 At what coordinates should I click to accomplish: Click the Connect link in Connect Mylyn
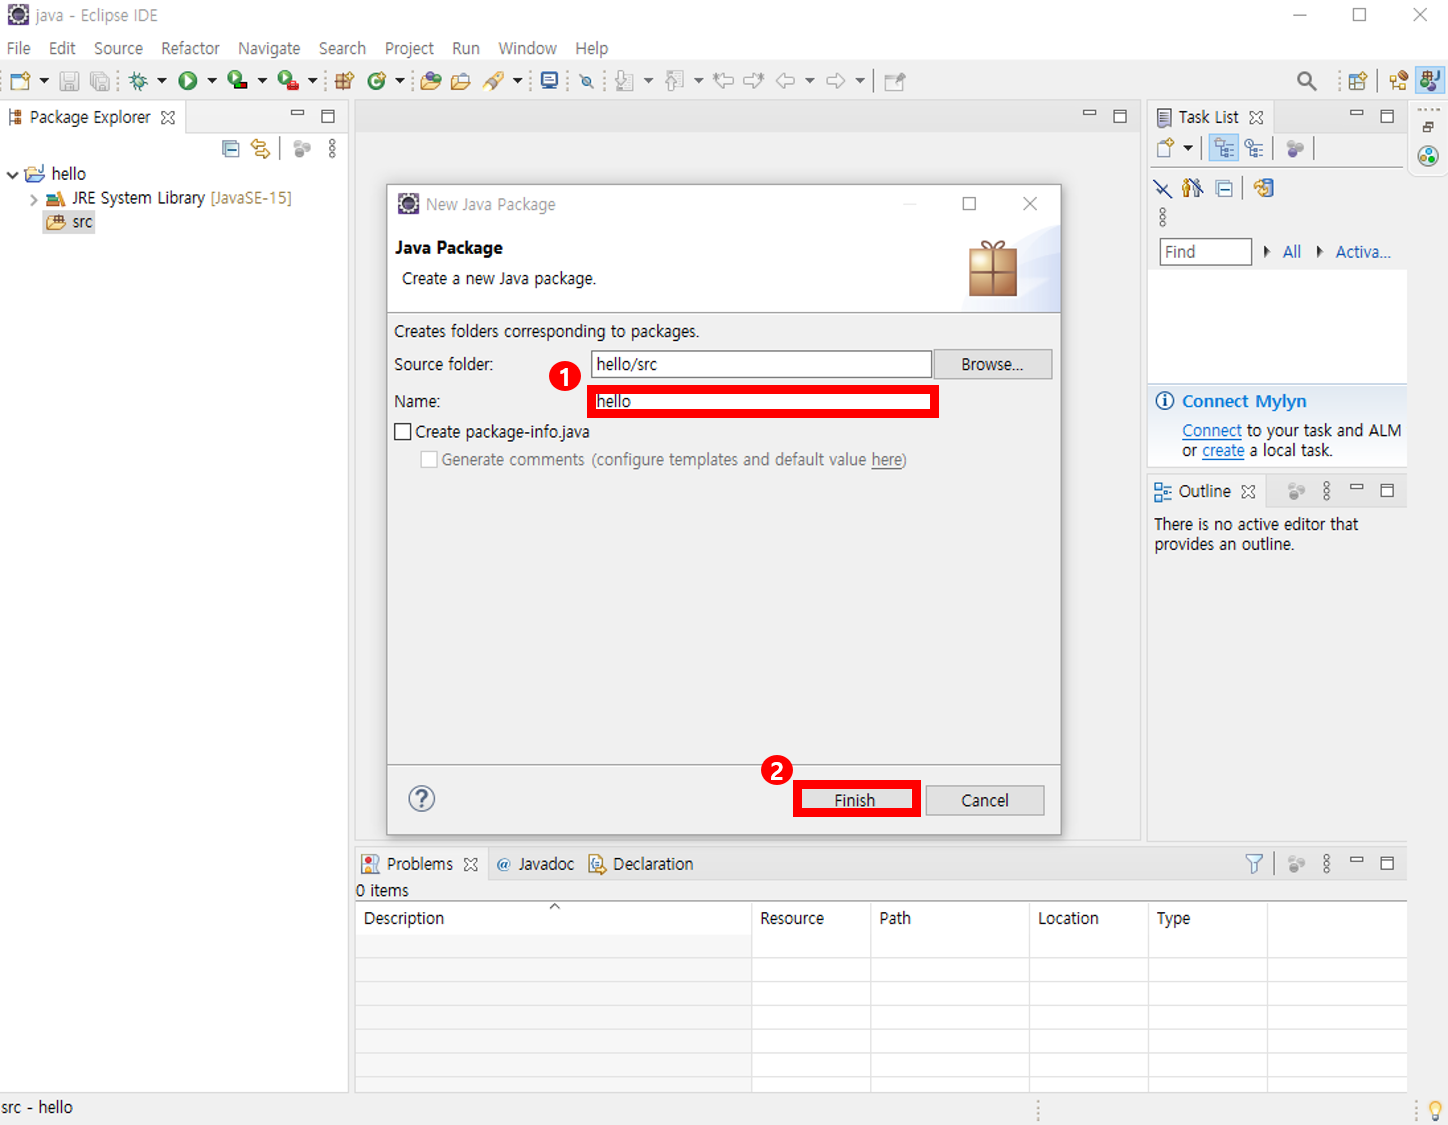click(x=1212, y=430)
